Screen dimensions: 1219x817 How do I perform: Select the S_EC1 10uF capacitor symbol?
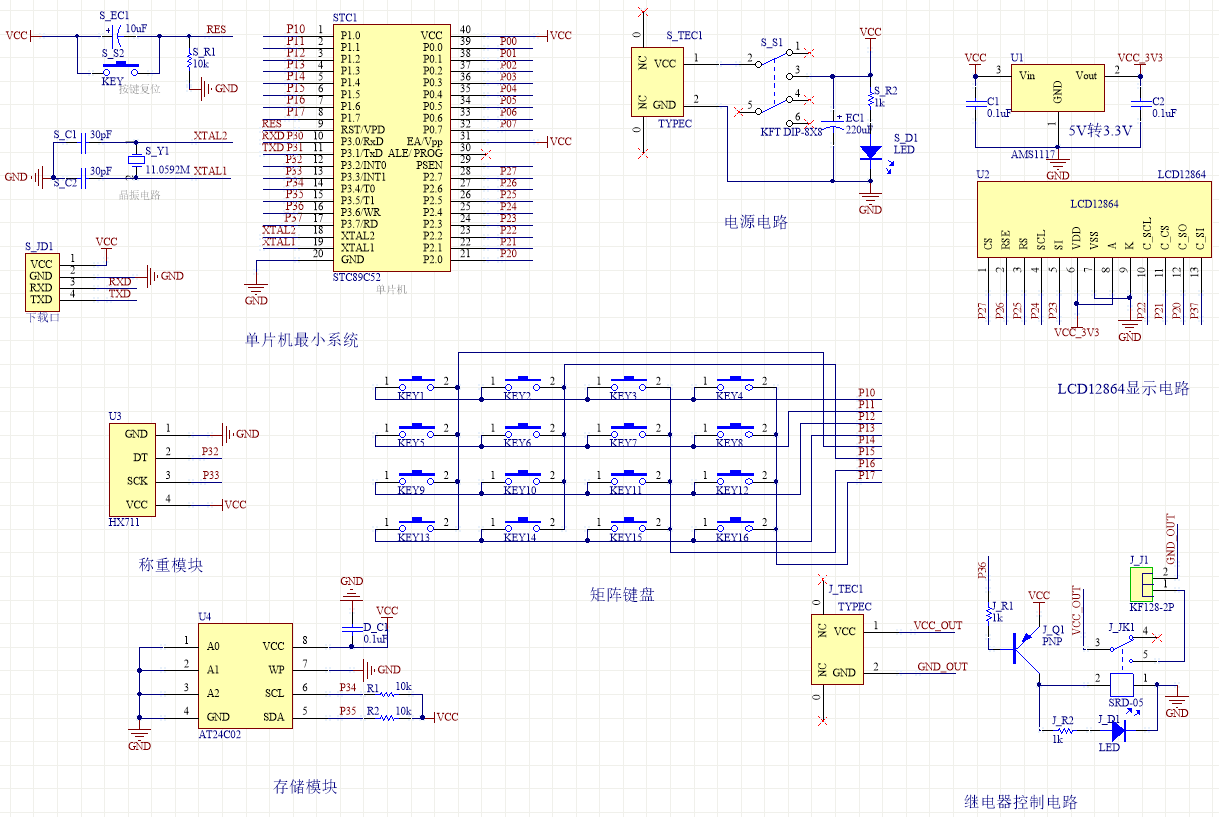115,36
